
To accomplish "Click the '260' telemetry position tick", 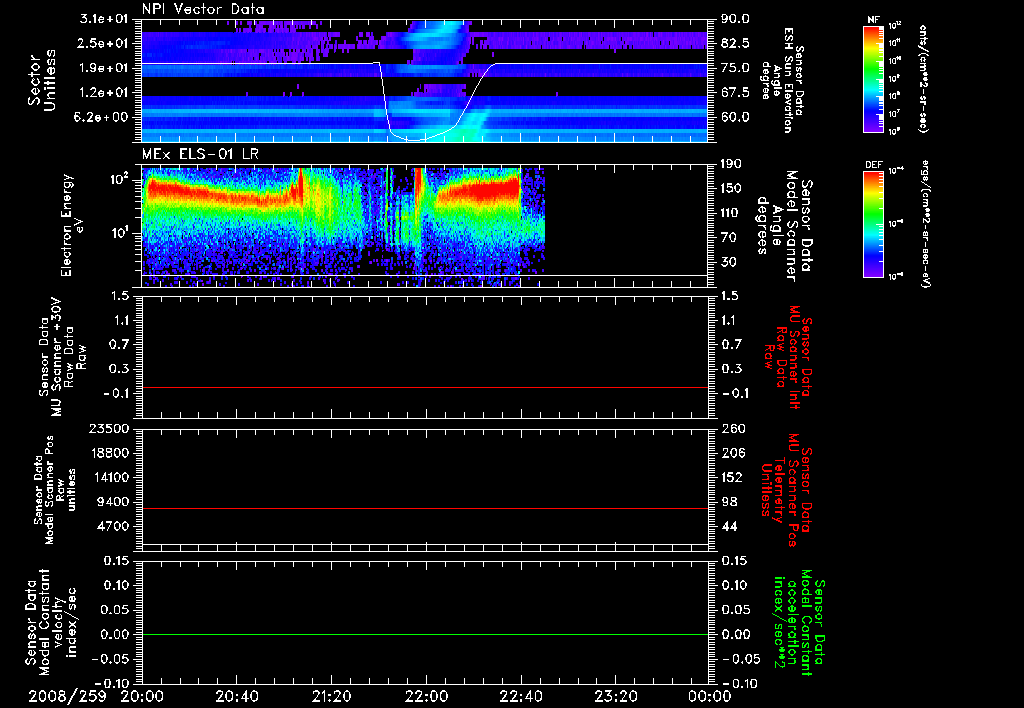I will pos(731,428).
